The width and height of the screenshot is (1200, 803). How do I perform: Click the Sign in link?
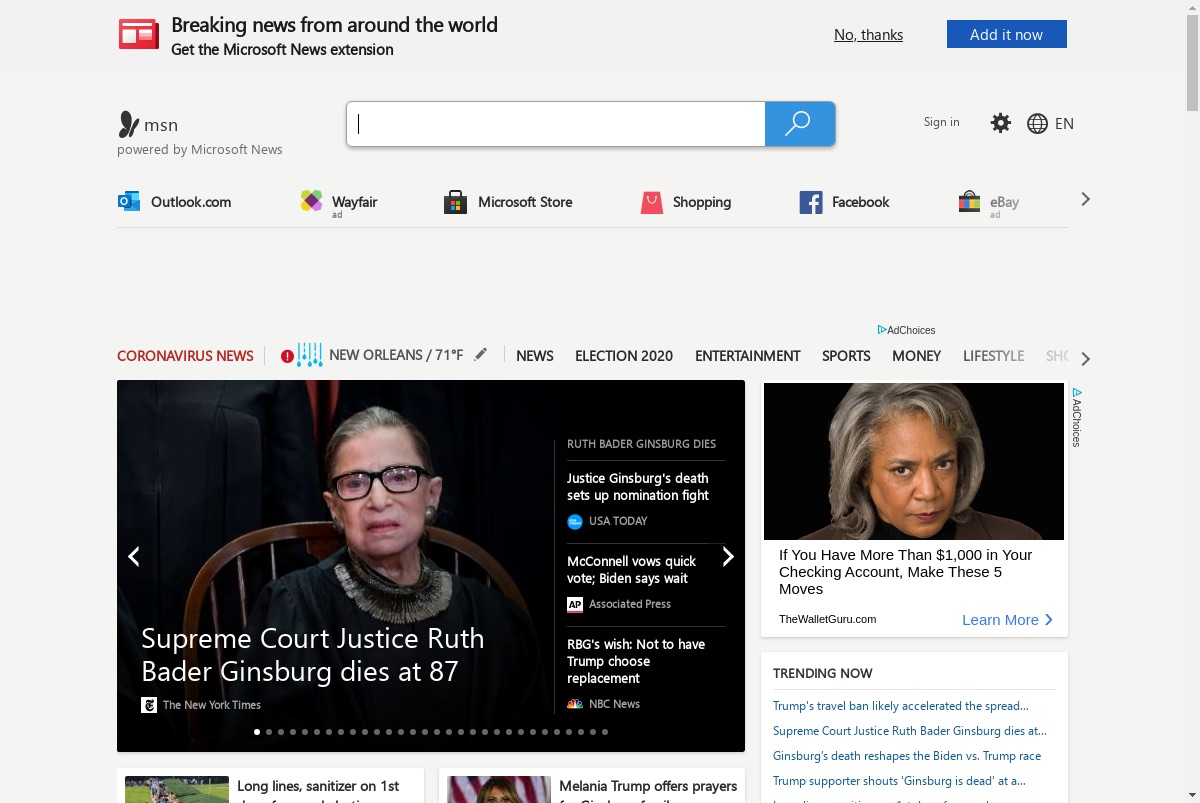941,122
